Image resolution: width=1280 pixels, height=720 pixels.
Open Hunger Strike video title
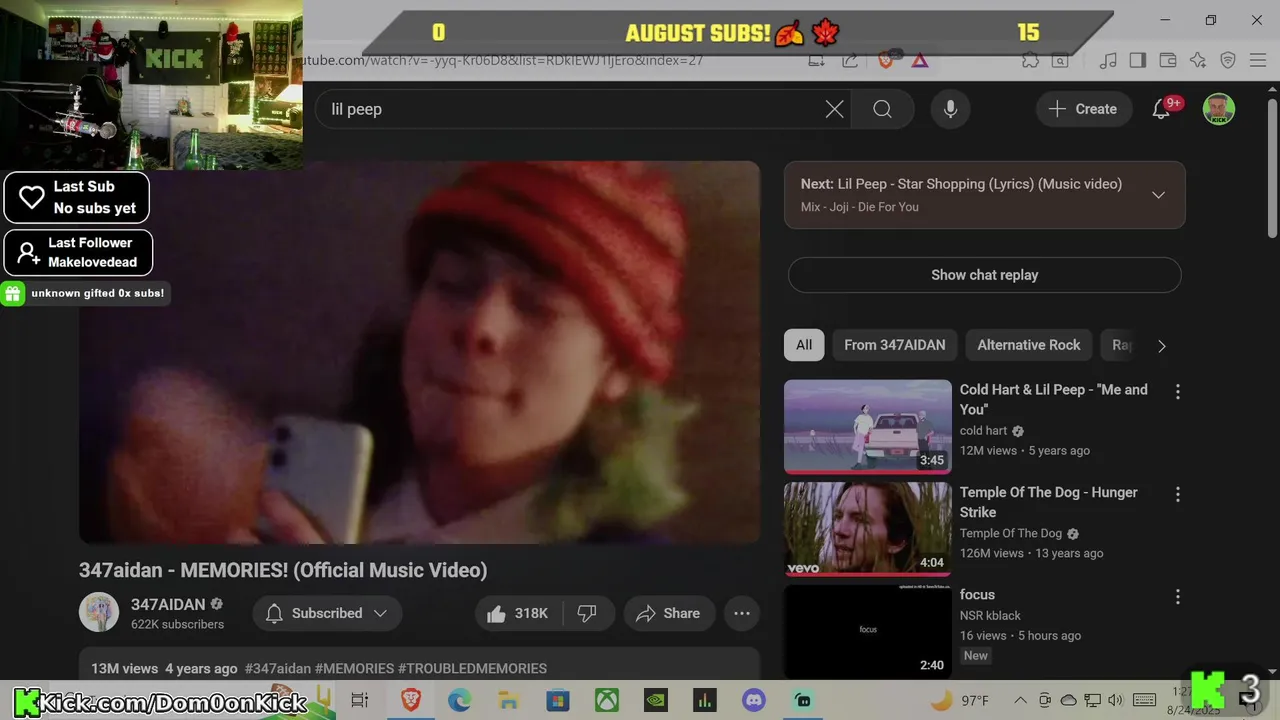(1048, 502)
